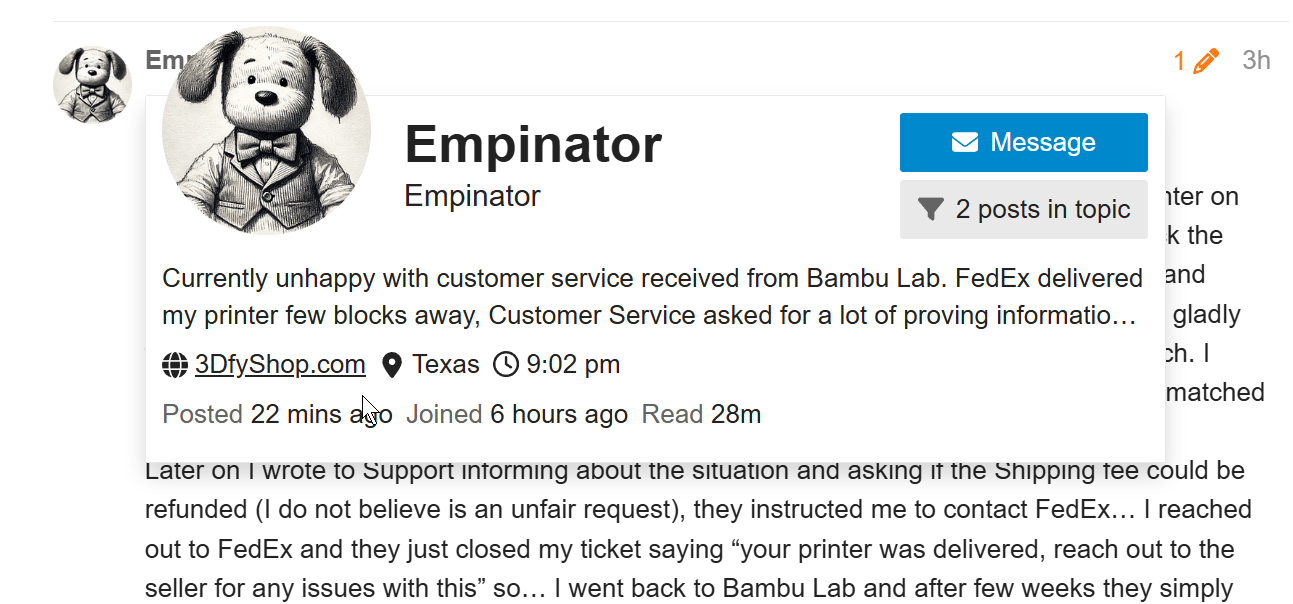1293x604 pixels.
Task: Click the funnel filter icon
Action: click(931, 210)
